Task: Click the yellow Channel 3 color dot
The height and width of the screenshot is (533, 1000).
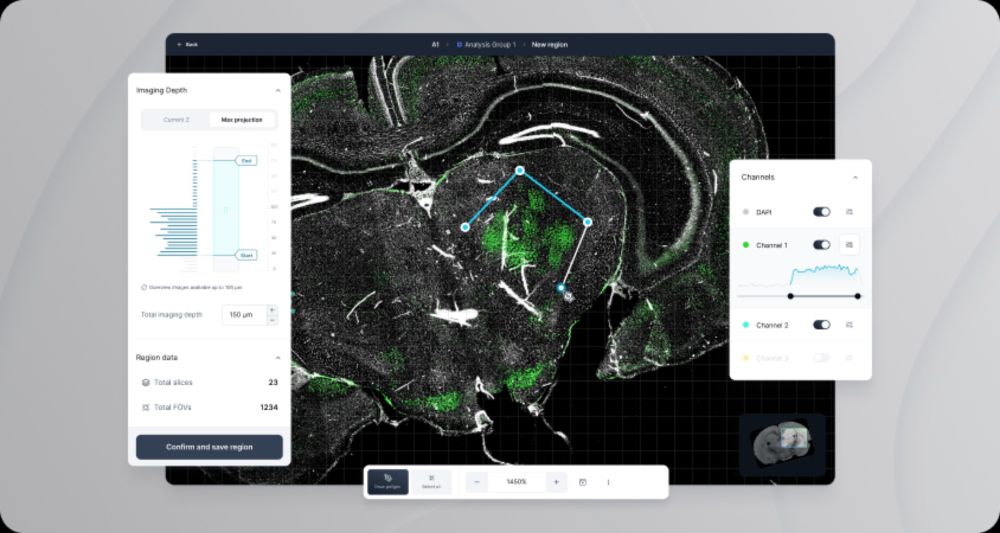Action: coord(746,358)
